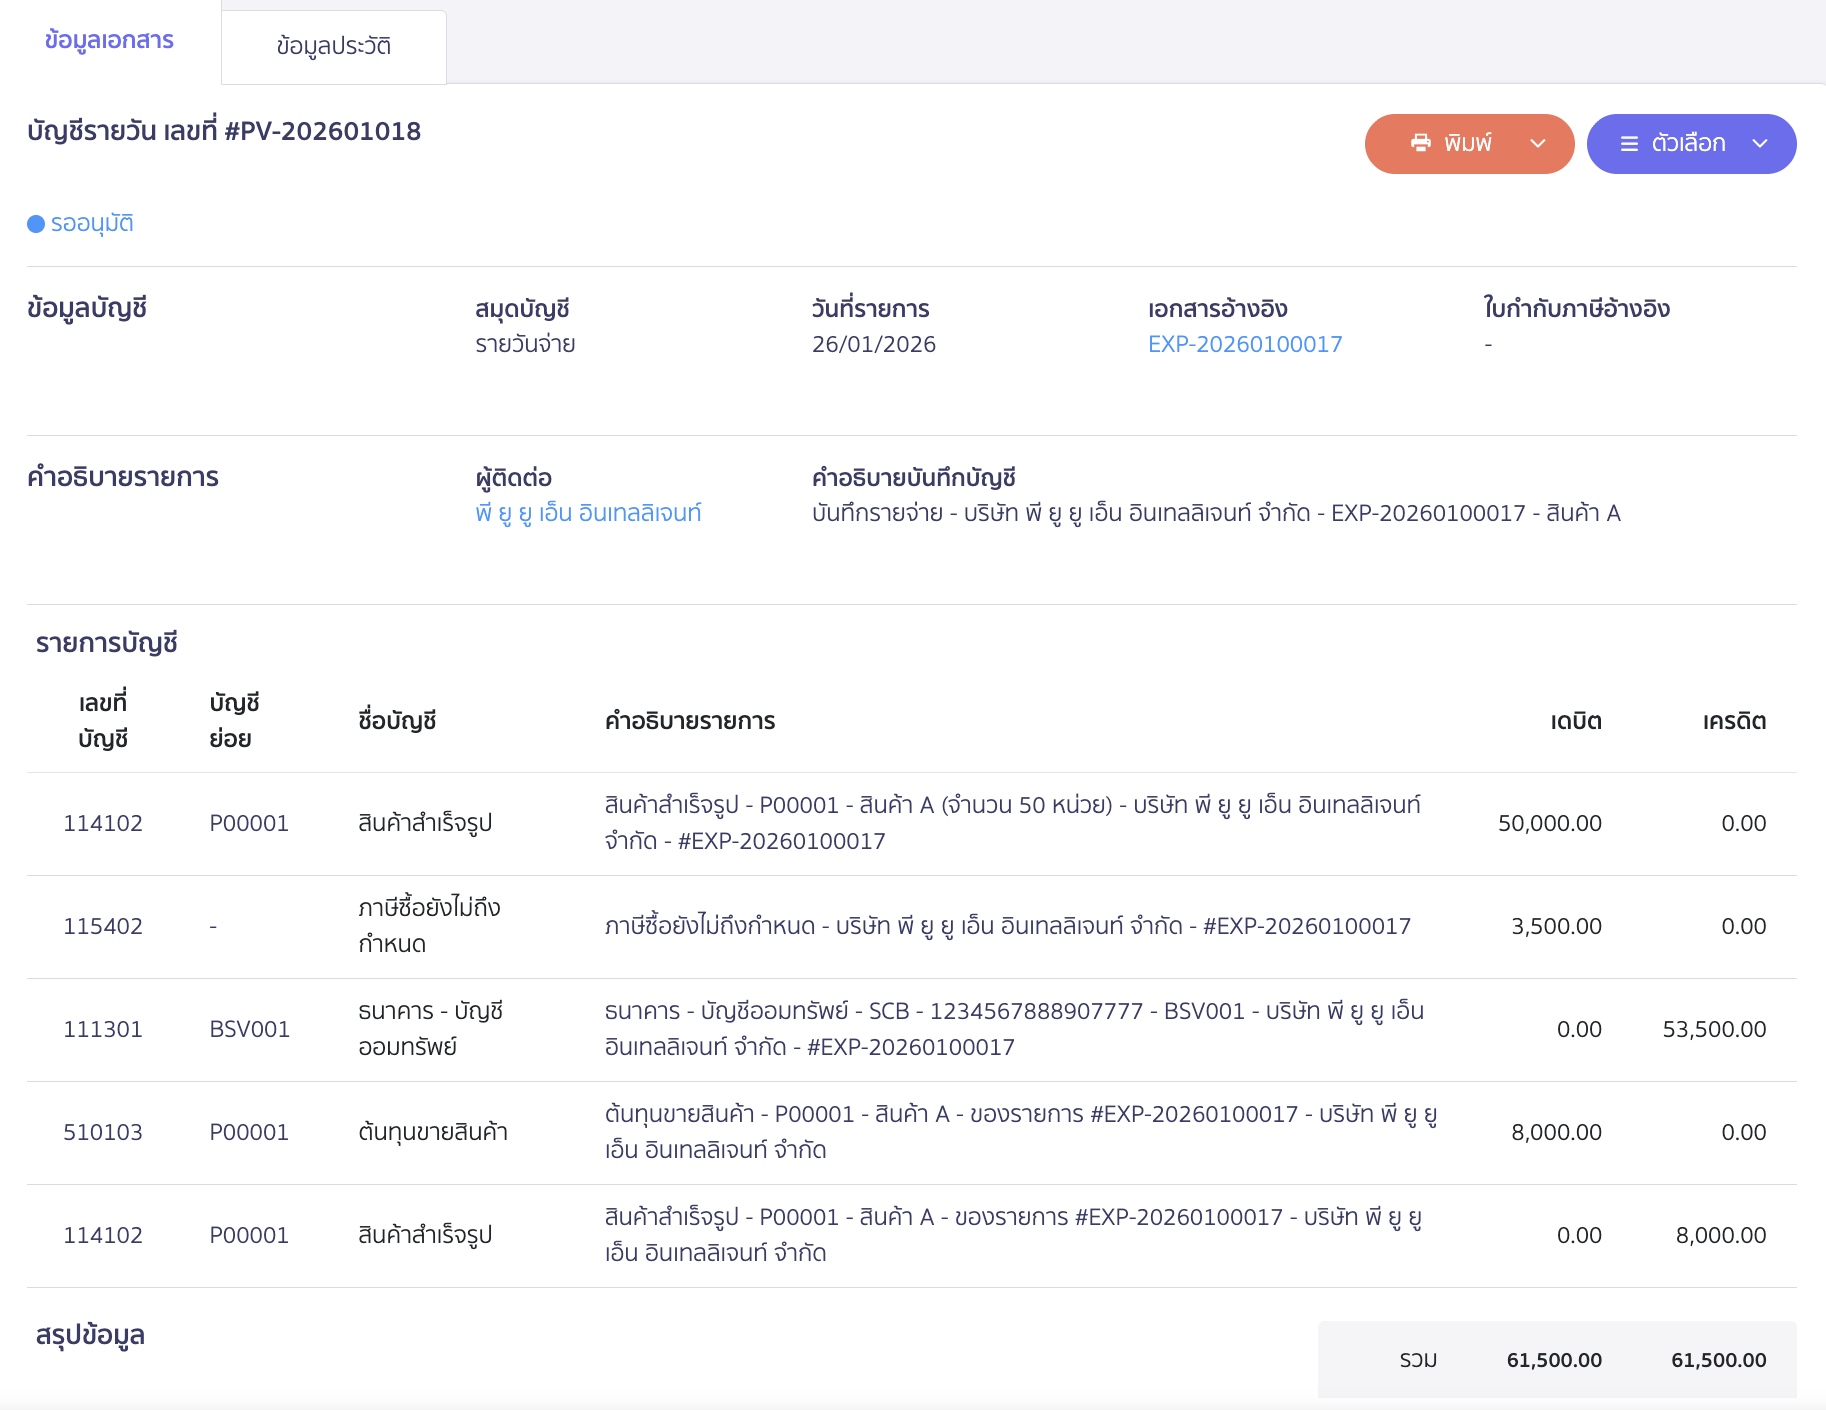1826x1410 pixels.
Task: Switch to the ข้อมูลประวัติ tab
Action: (x=333, y=47)
